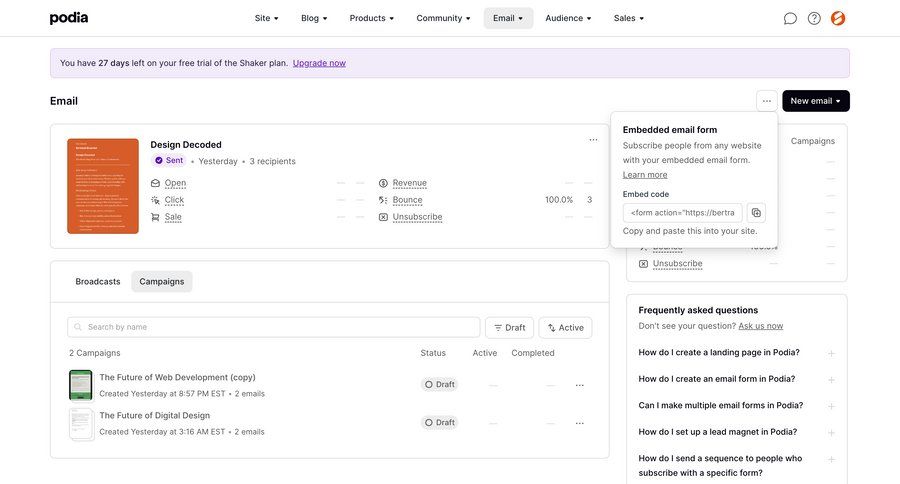Select the Campaigns tab
Image resolution: width=900 pixels, height=484 pixels.
coord(162,281)
